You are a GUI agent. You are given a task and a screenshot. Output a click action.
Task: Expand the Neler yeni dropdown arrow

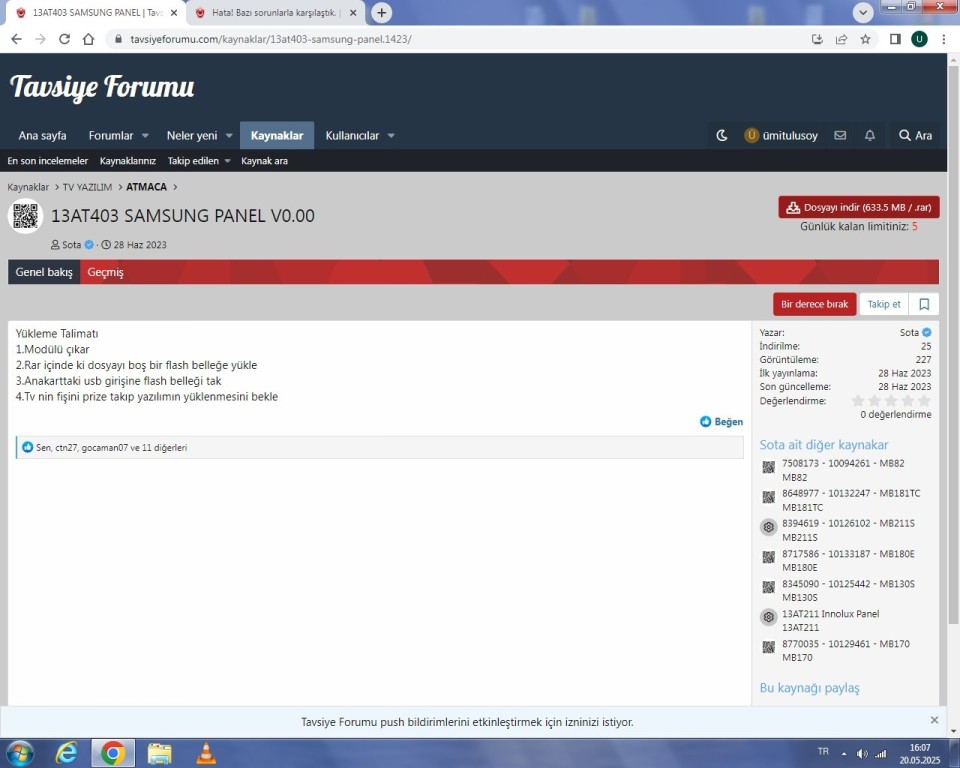(229, 135)
